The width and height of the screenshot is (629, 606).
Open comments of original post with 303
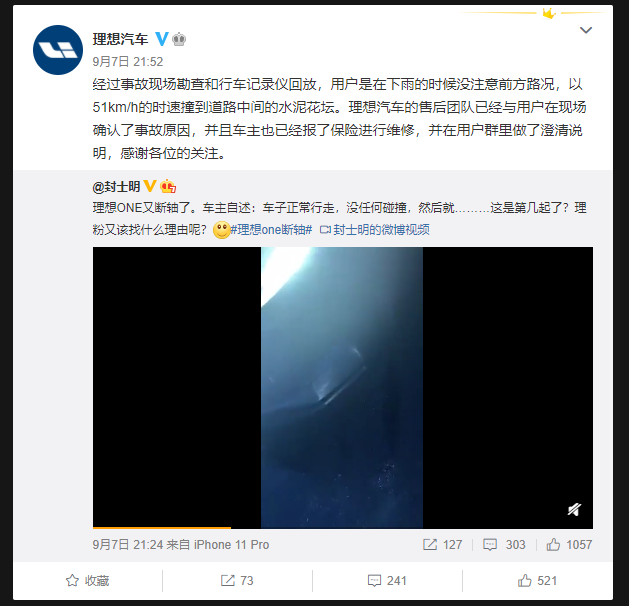pos(504,544)
